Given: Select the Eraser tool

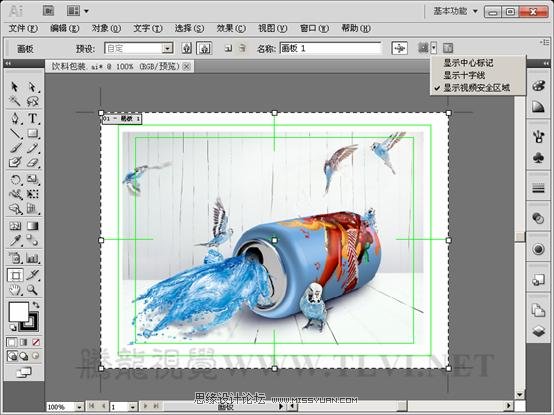Looking at the screenshot, I should pos(32,162).
